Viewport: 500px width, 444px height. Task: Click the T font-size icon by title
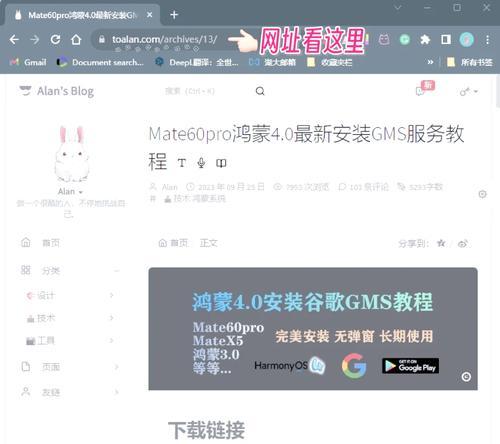[x=182, y=163]
